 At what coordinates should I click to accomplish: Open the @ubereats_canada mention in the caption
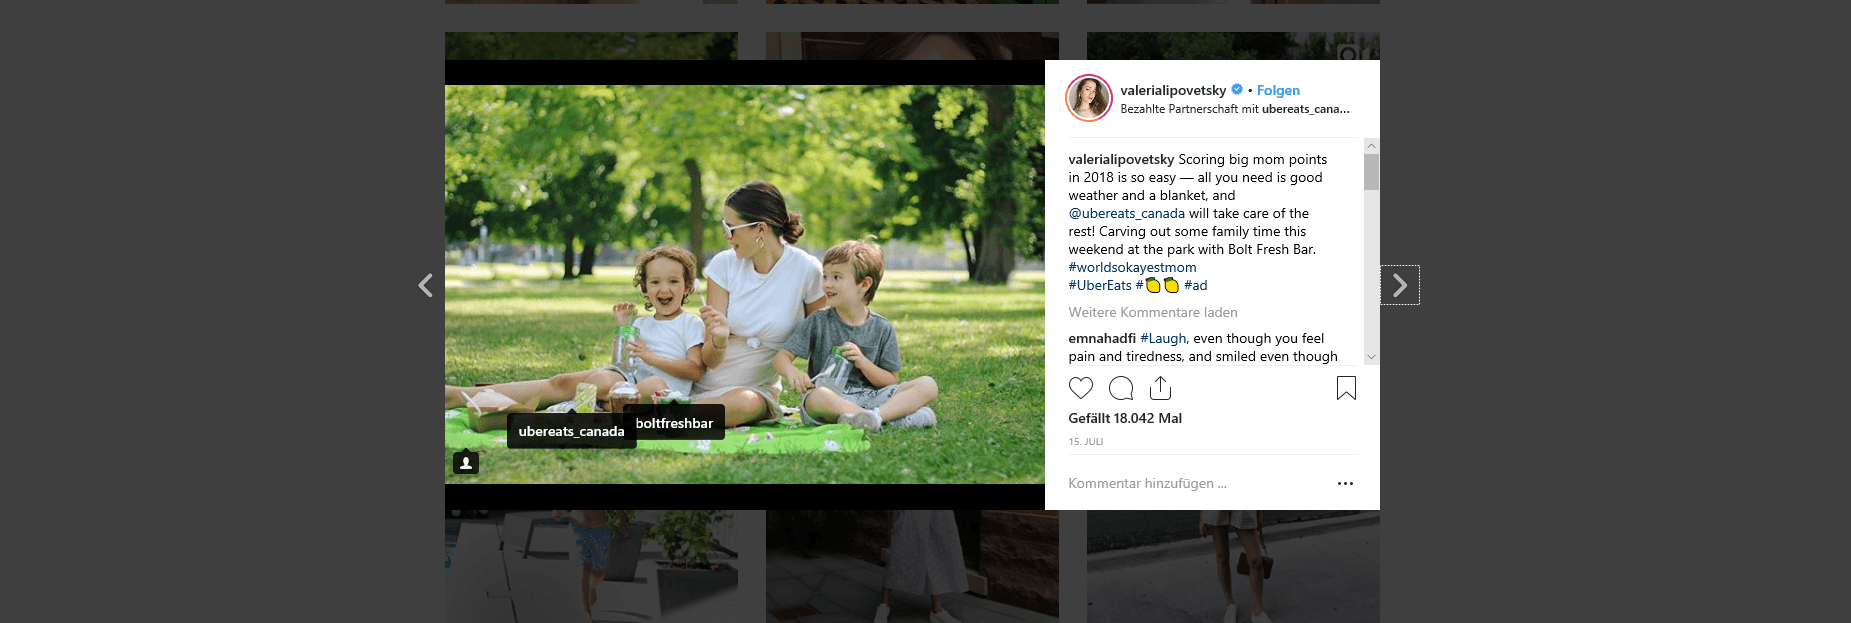coord(1127,213)
